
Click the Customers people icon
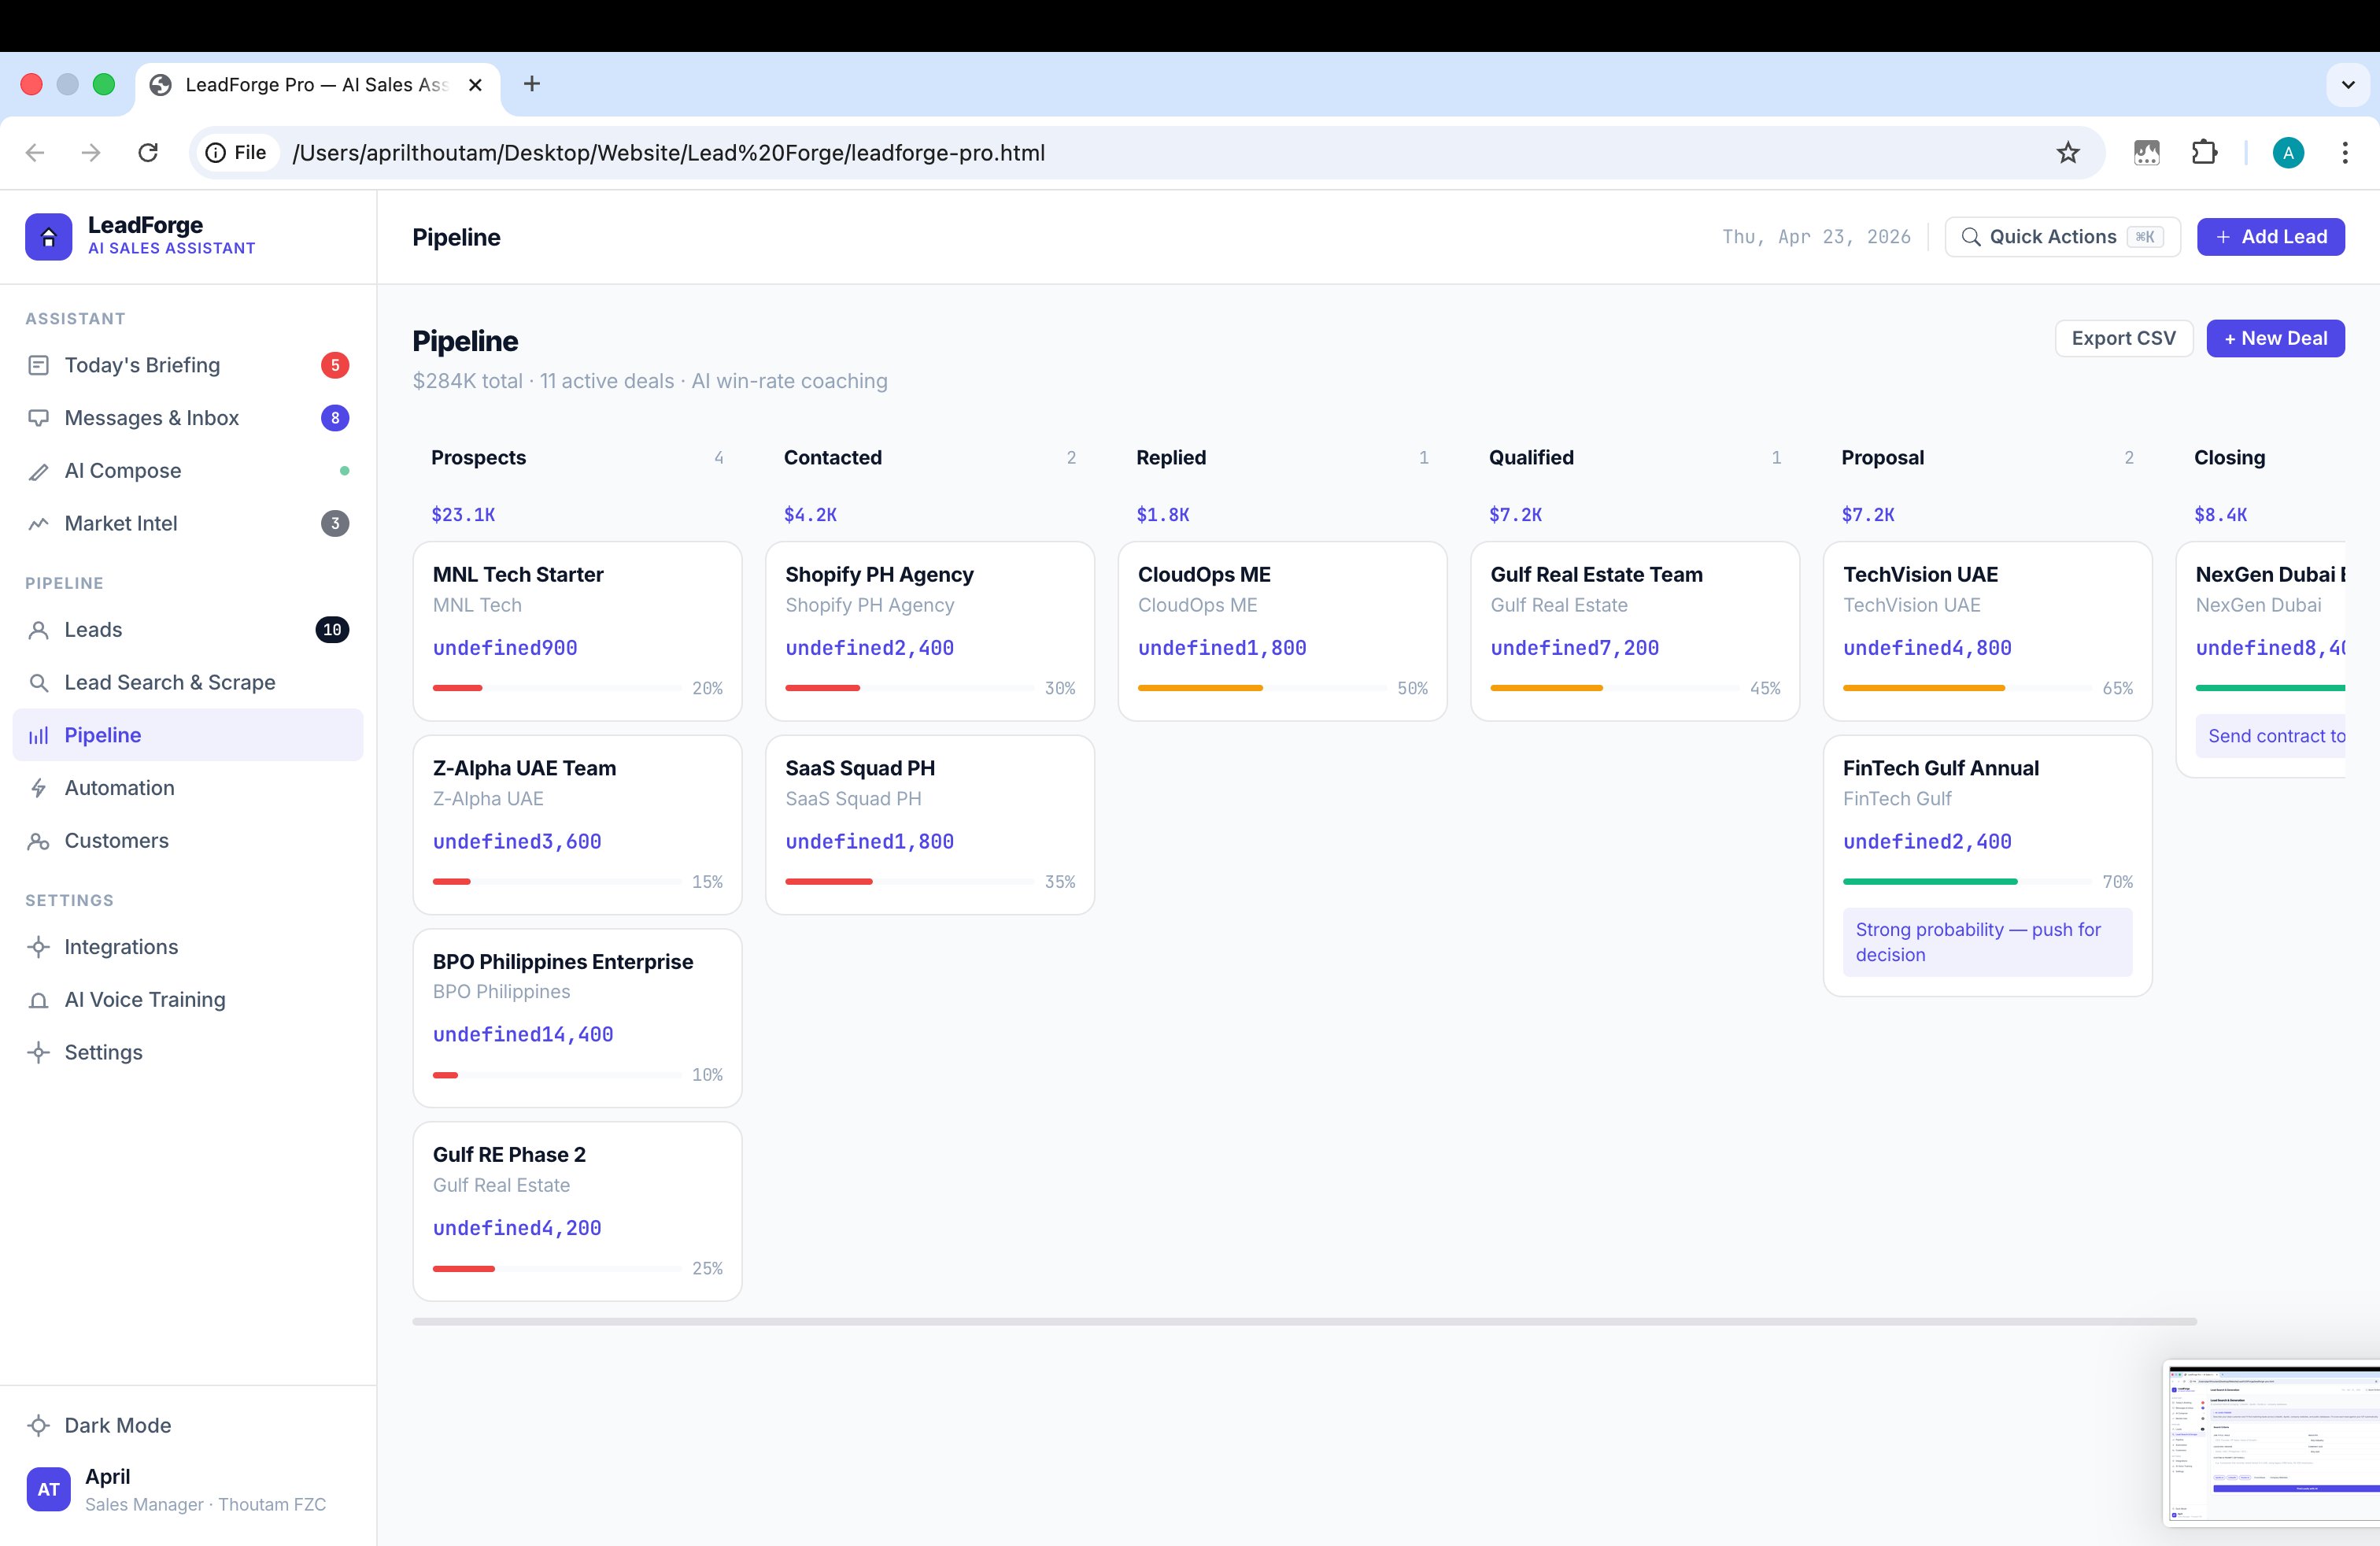38,841
